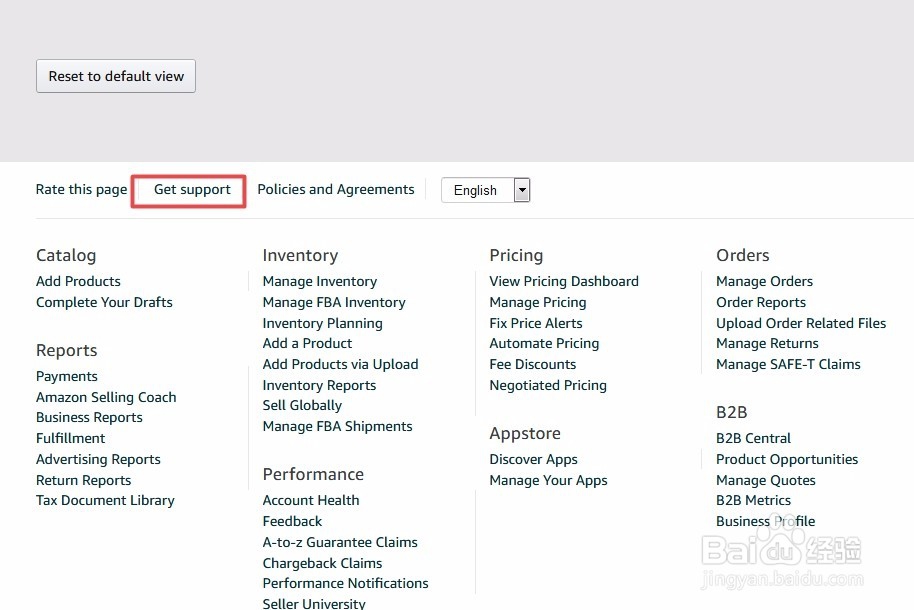Open View Pricing Dashboard link
Screen dimensions: 914x610
tap(564, 281)
